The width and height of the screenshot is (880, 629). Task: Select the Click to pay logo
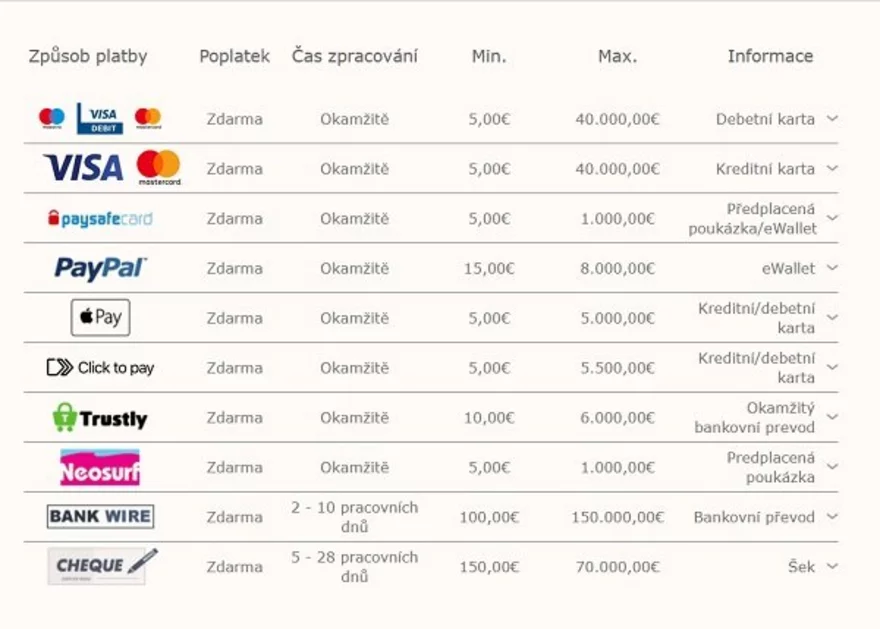[x=100, y=368]
